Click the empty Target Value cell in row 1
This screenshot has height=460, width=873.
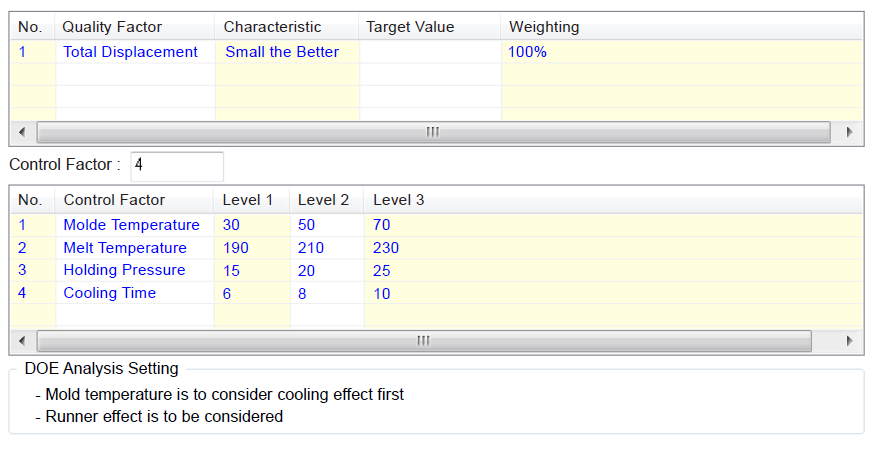point(429,52)
